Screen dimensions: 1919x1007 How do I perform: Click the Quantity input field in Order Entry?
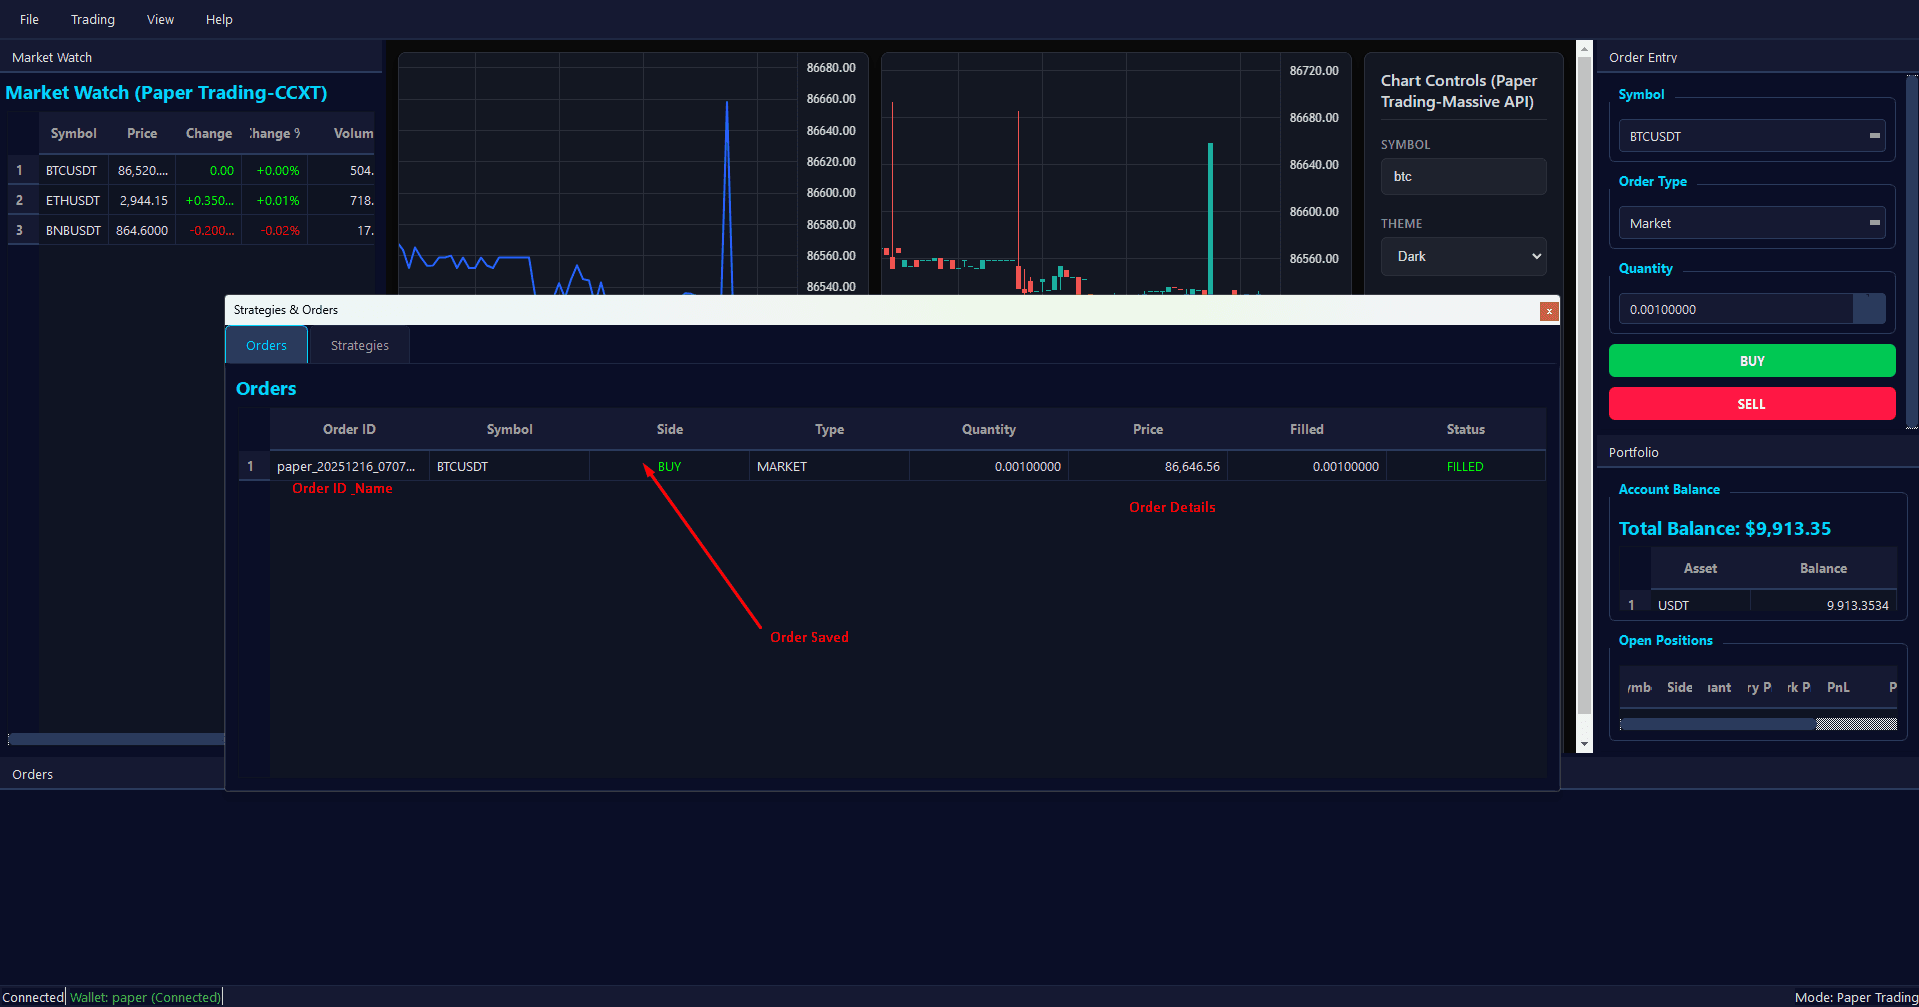1735,309
